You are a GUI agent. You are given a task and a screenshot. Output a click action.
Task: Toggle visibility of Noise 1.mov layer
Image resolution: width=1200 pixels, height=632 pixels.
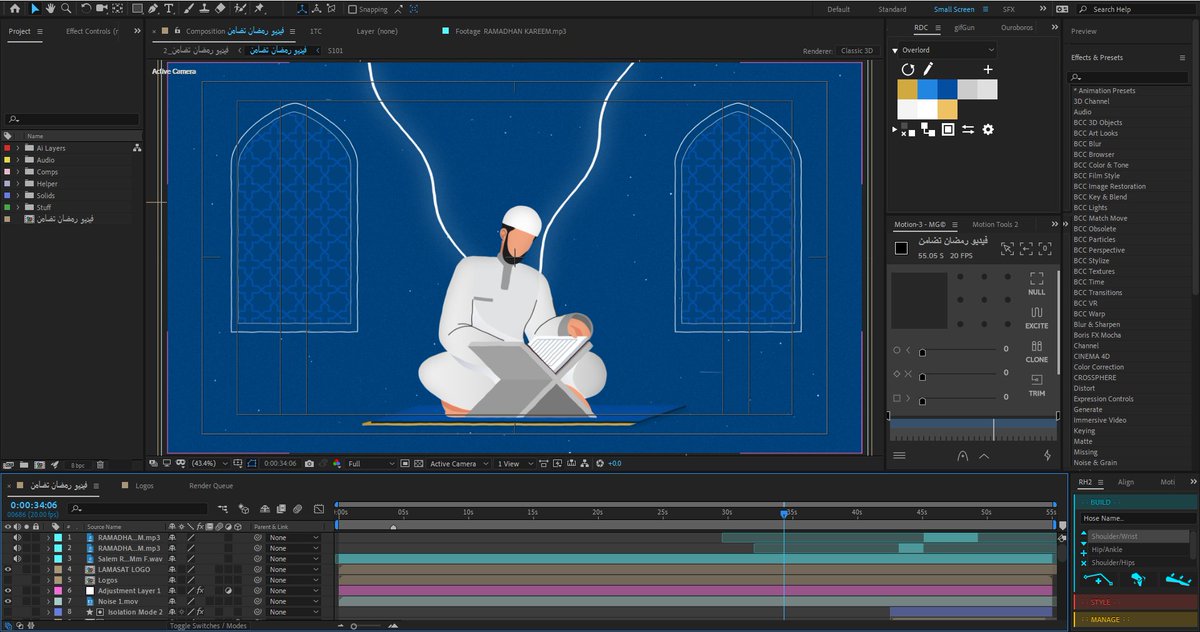[9, 601]
